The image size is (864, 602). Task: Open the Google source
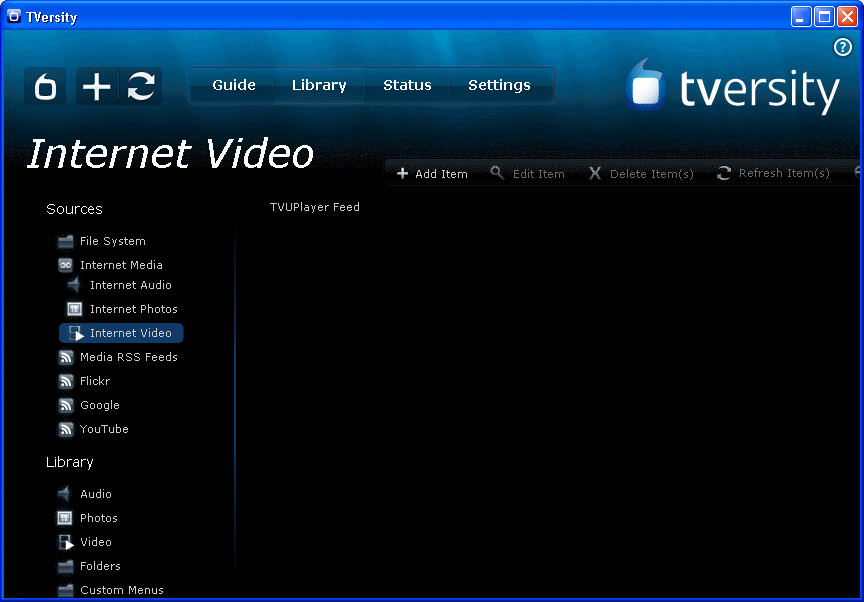(x=100, y=405)
